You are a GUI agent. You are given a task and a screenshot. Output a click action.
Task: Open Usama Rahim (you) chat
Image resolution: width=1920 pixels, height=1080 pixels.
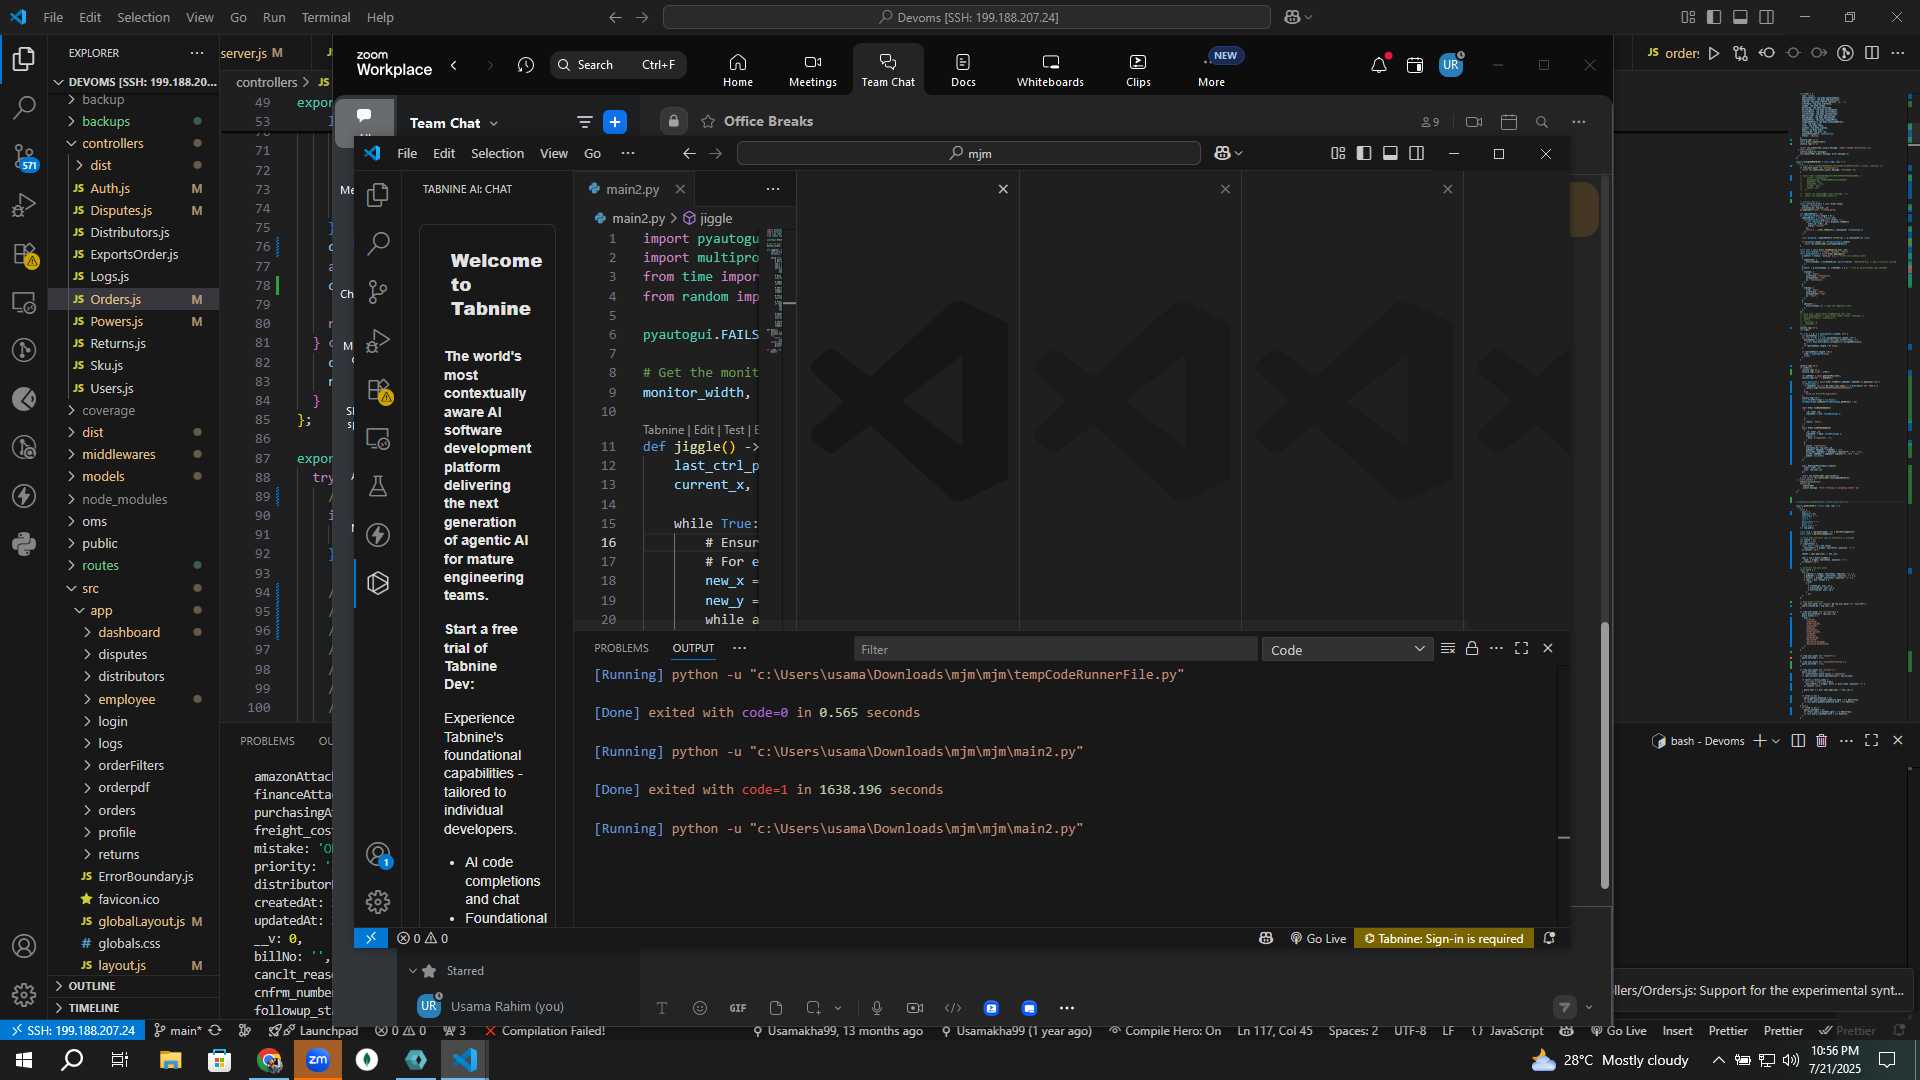(x=507, y=1007)
